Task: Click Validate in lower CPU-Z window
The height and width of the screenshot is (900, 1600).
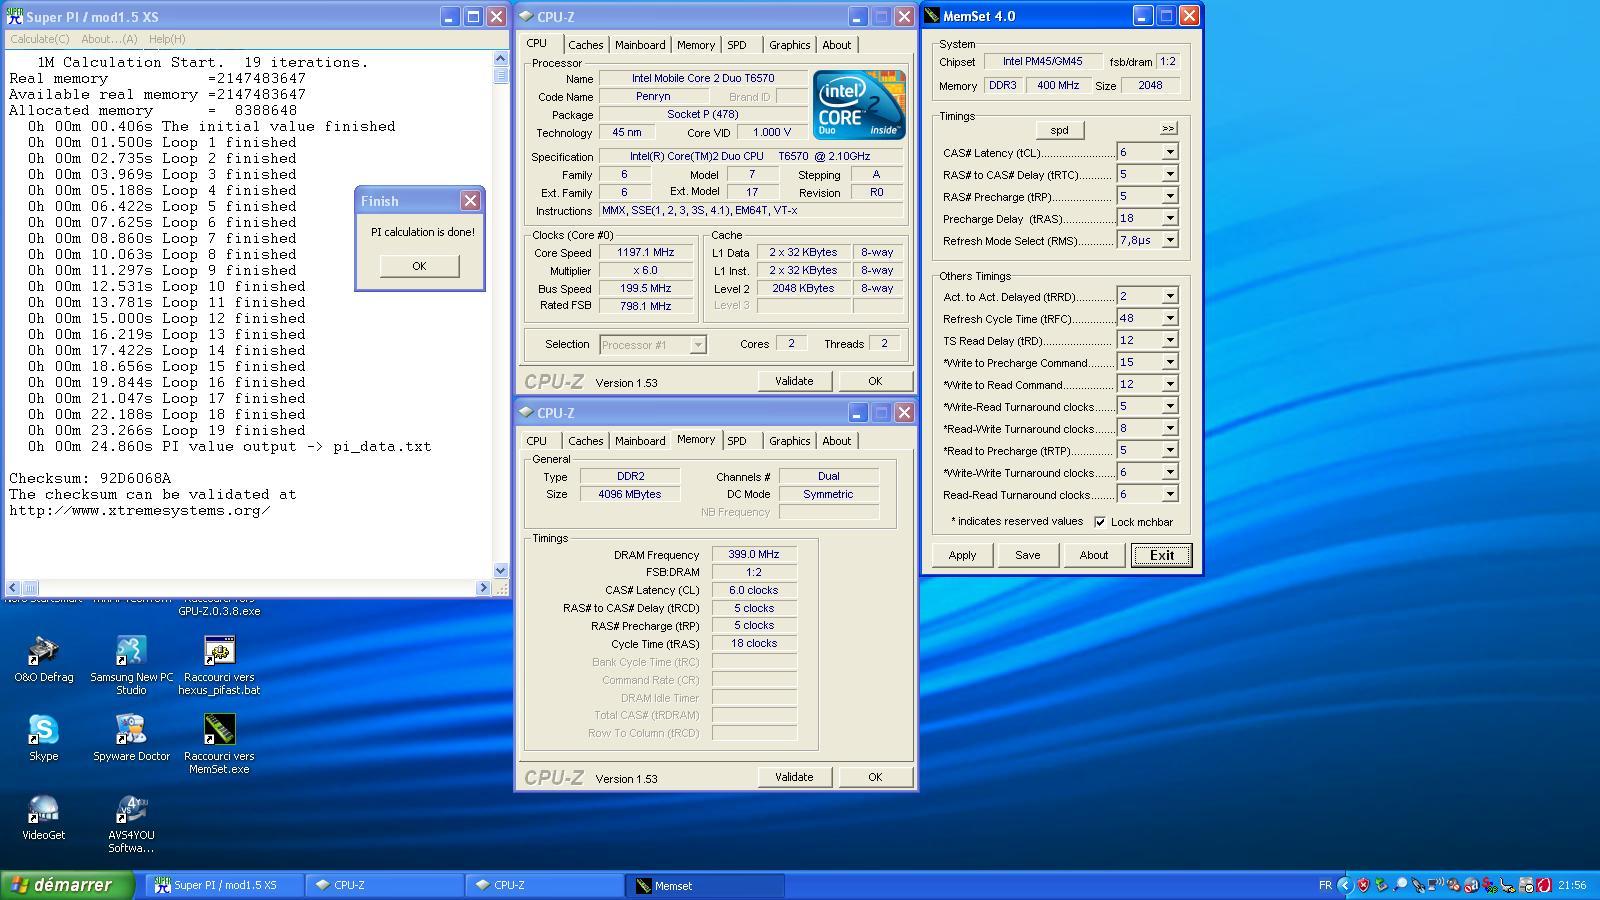Action: click(x=794, y=777)
